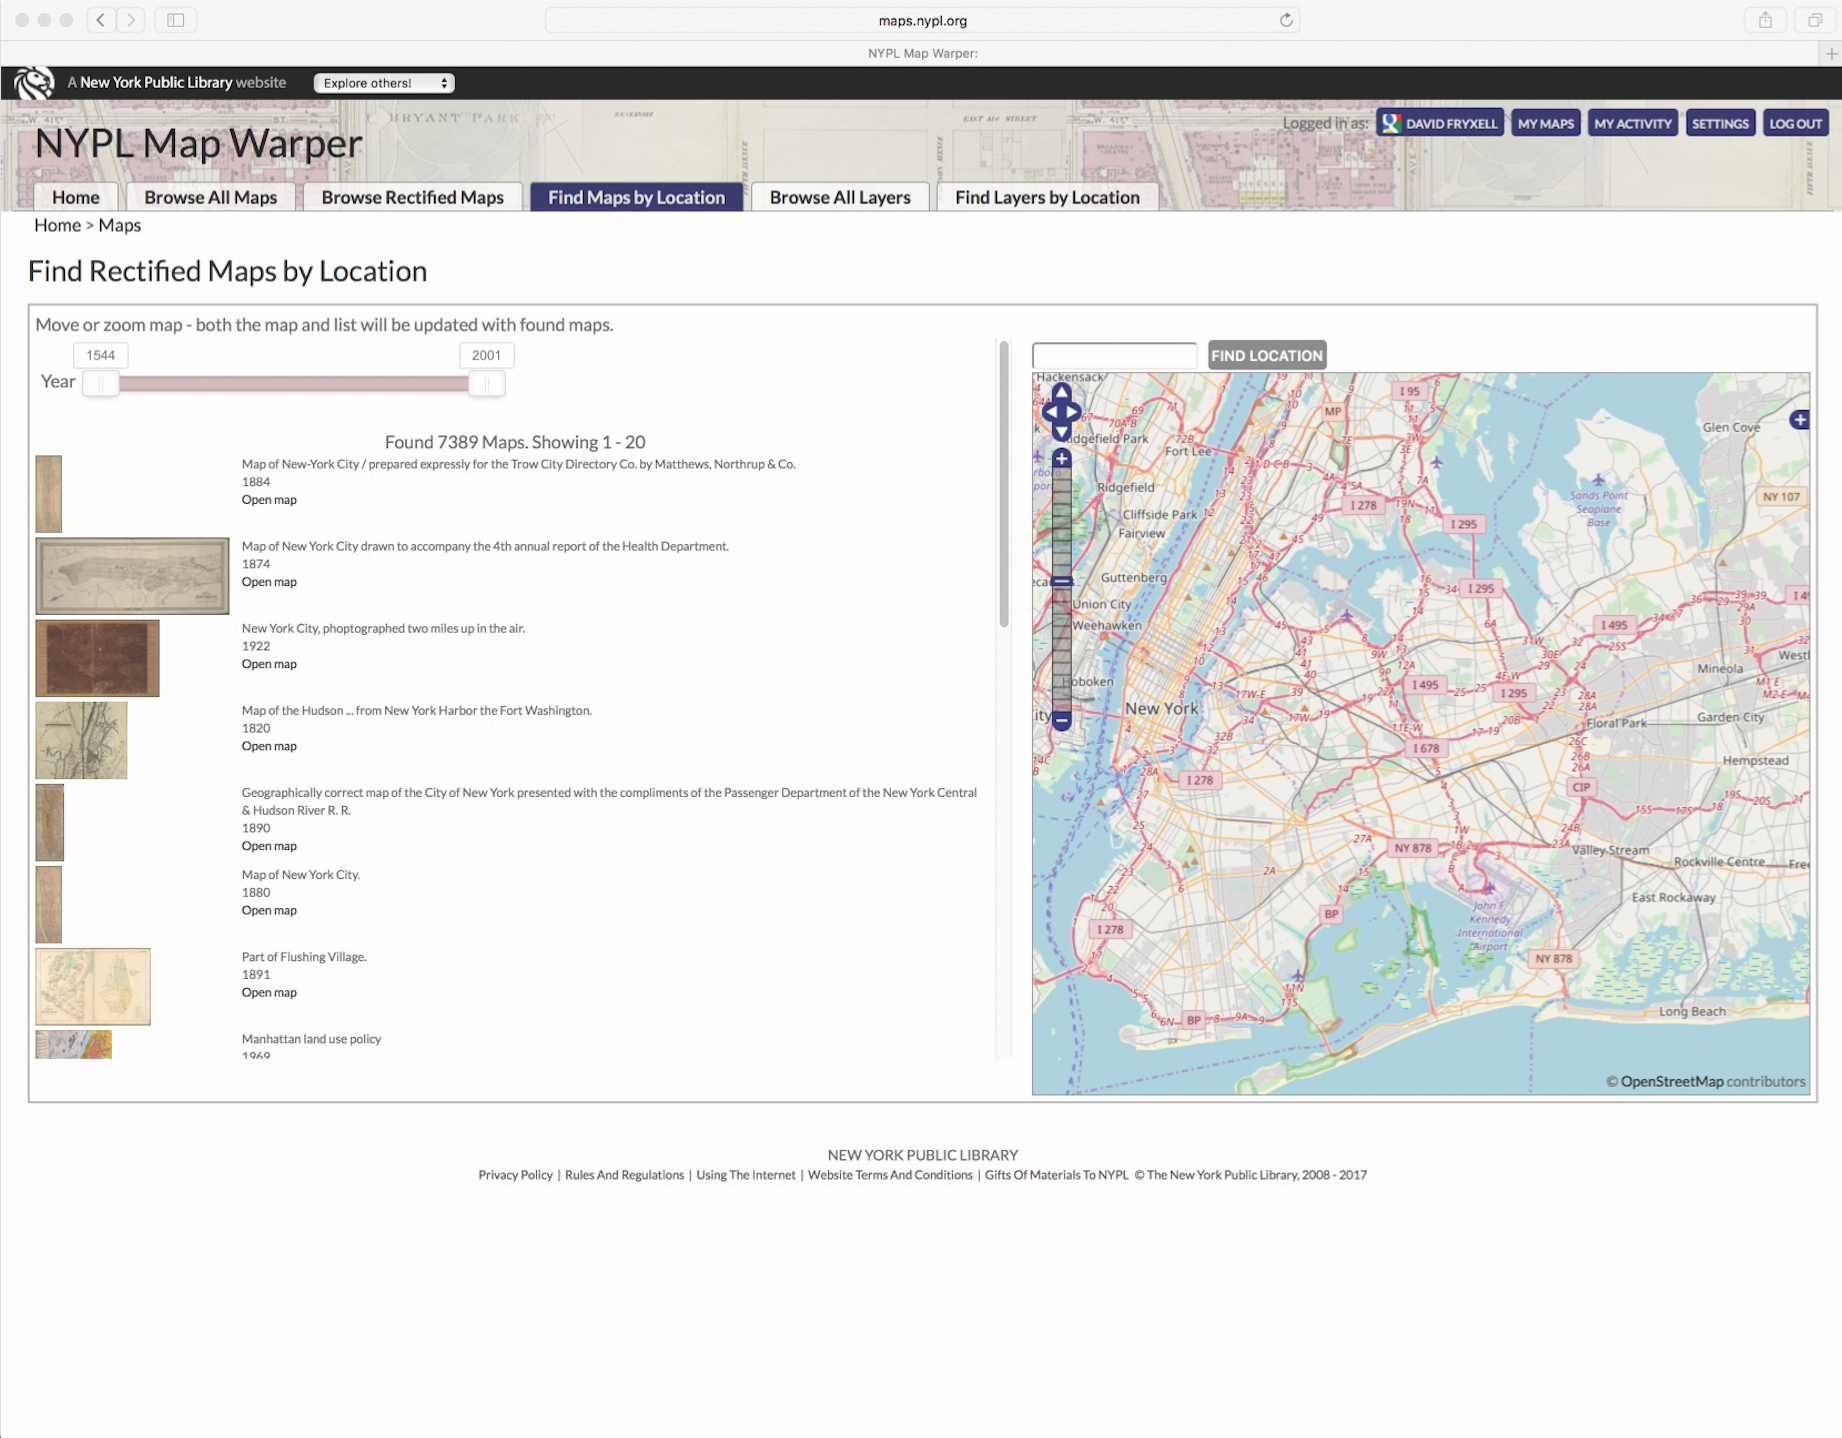
Task: Pan the map south using the down arrow
Action: (1061, 433)
